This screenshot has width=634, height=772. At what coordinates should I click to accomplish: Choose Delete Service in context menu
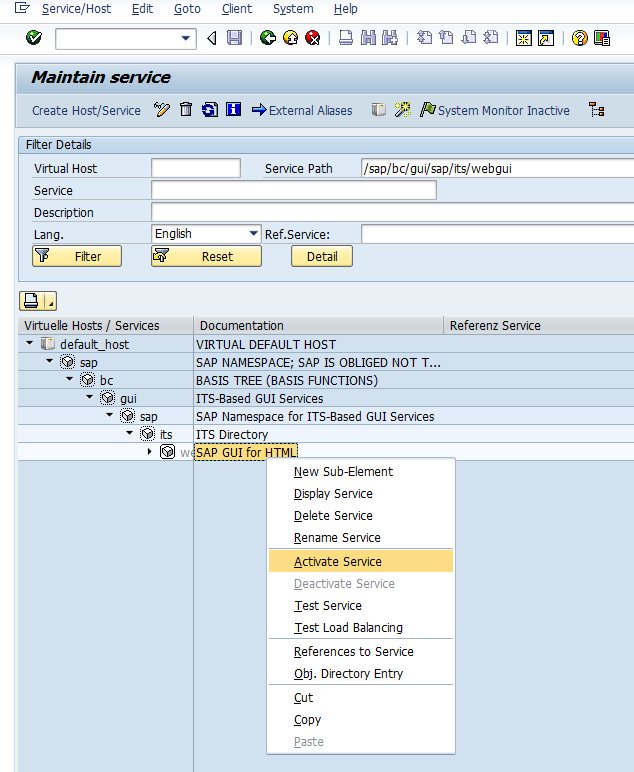tap(361, 515)
